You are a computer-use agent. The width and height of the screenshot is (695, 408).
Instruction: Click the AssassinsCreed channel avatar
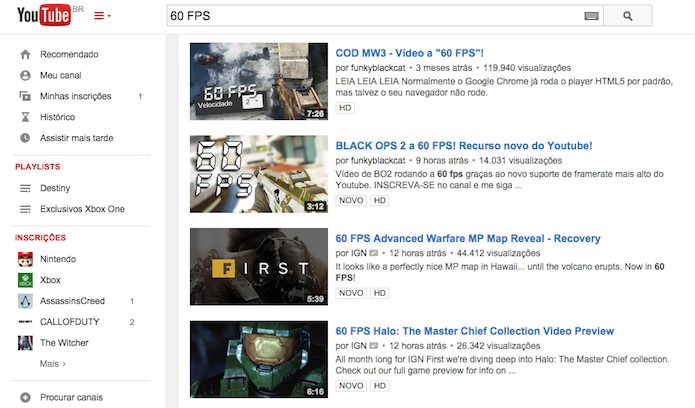point(25,301)
